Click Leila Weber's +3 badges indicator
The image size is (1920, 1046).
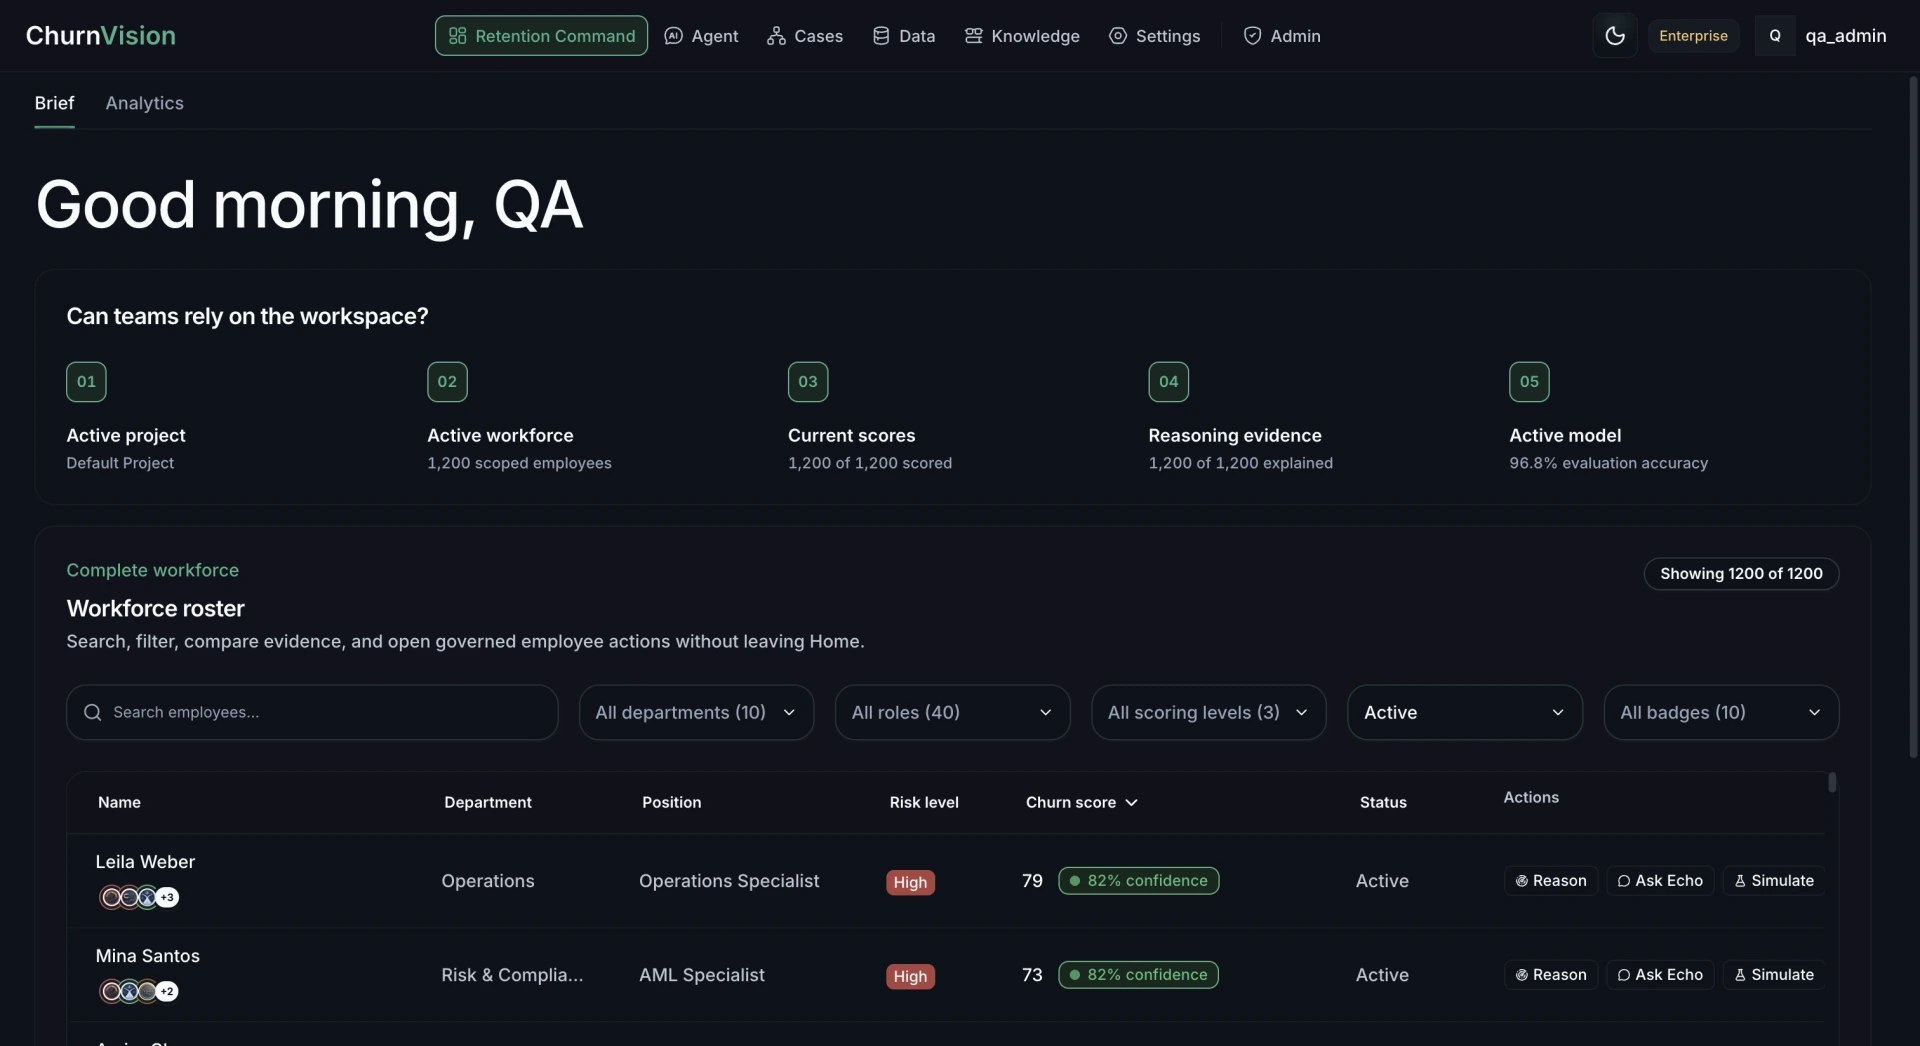[x=168, y=897]
